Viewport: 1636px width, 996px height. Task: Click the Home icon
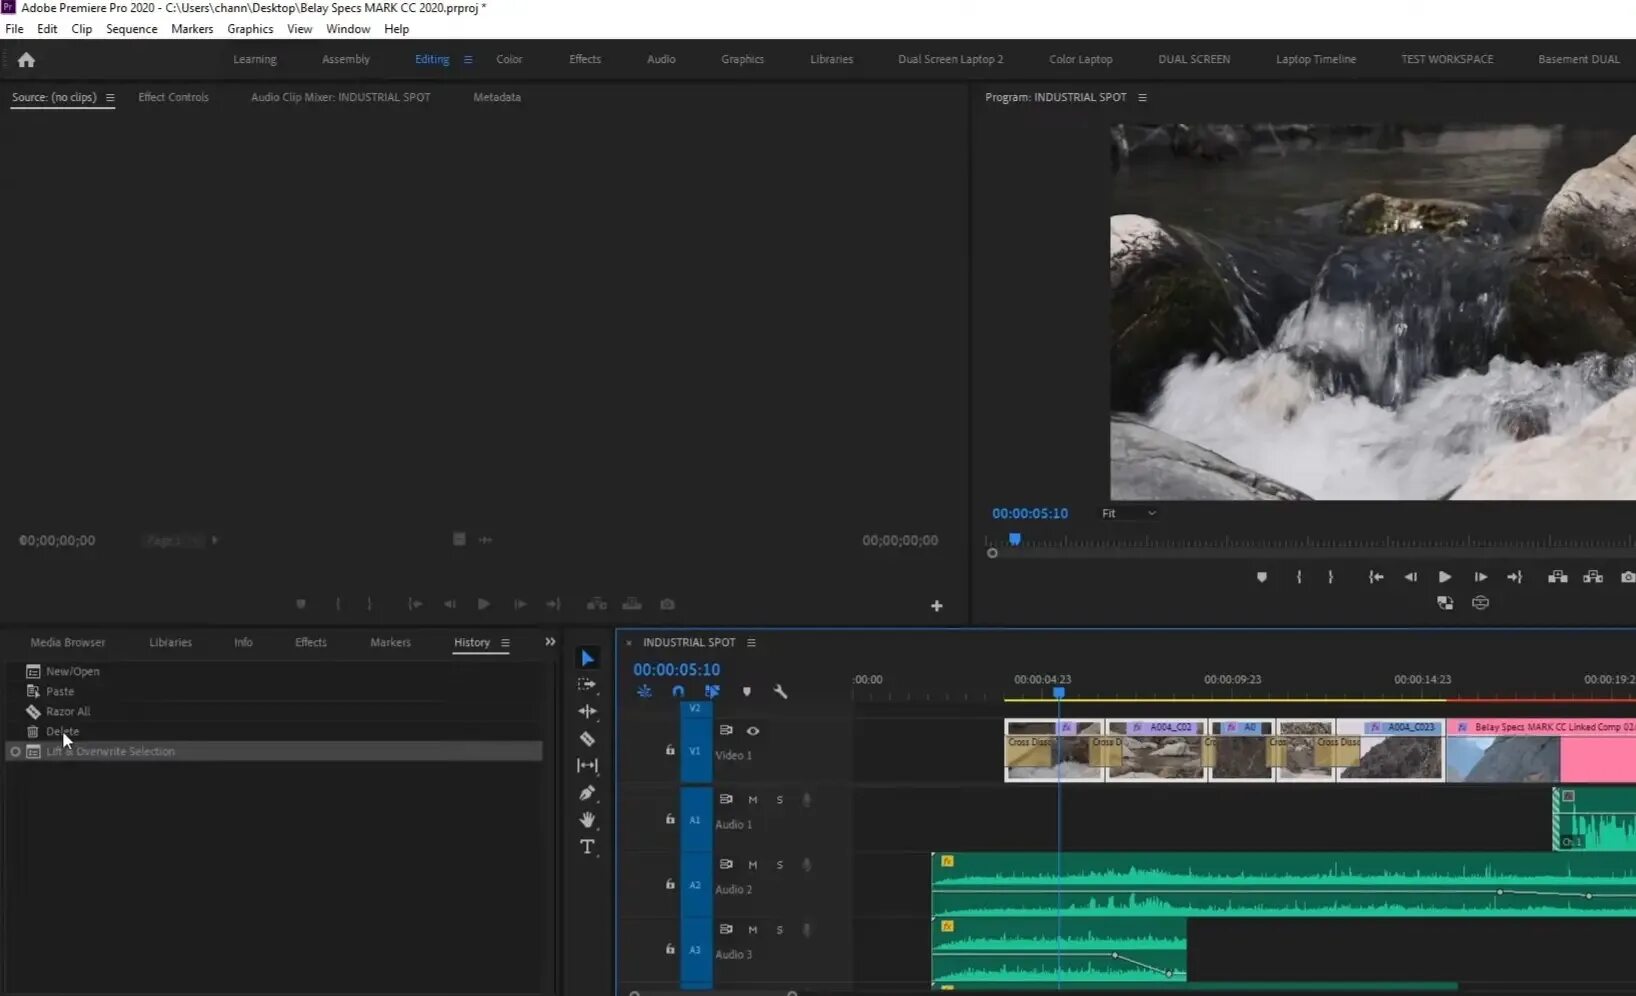pos(26,60)
